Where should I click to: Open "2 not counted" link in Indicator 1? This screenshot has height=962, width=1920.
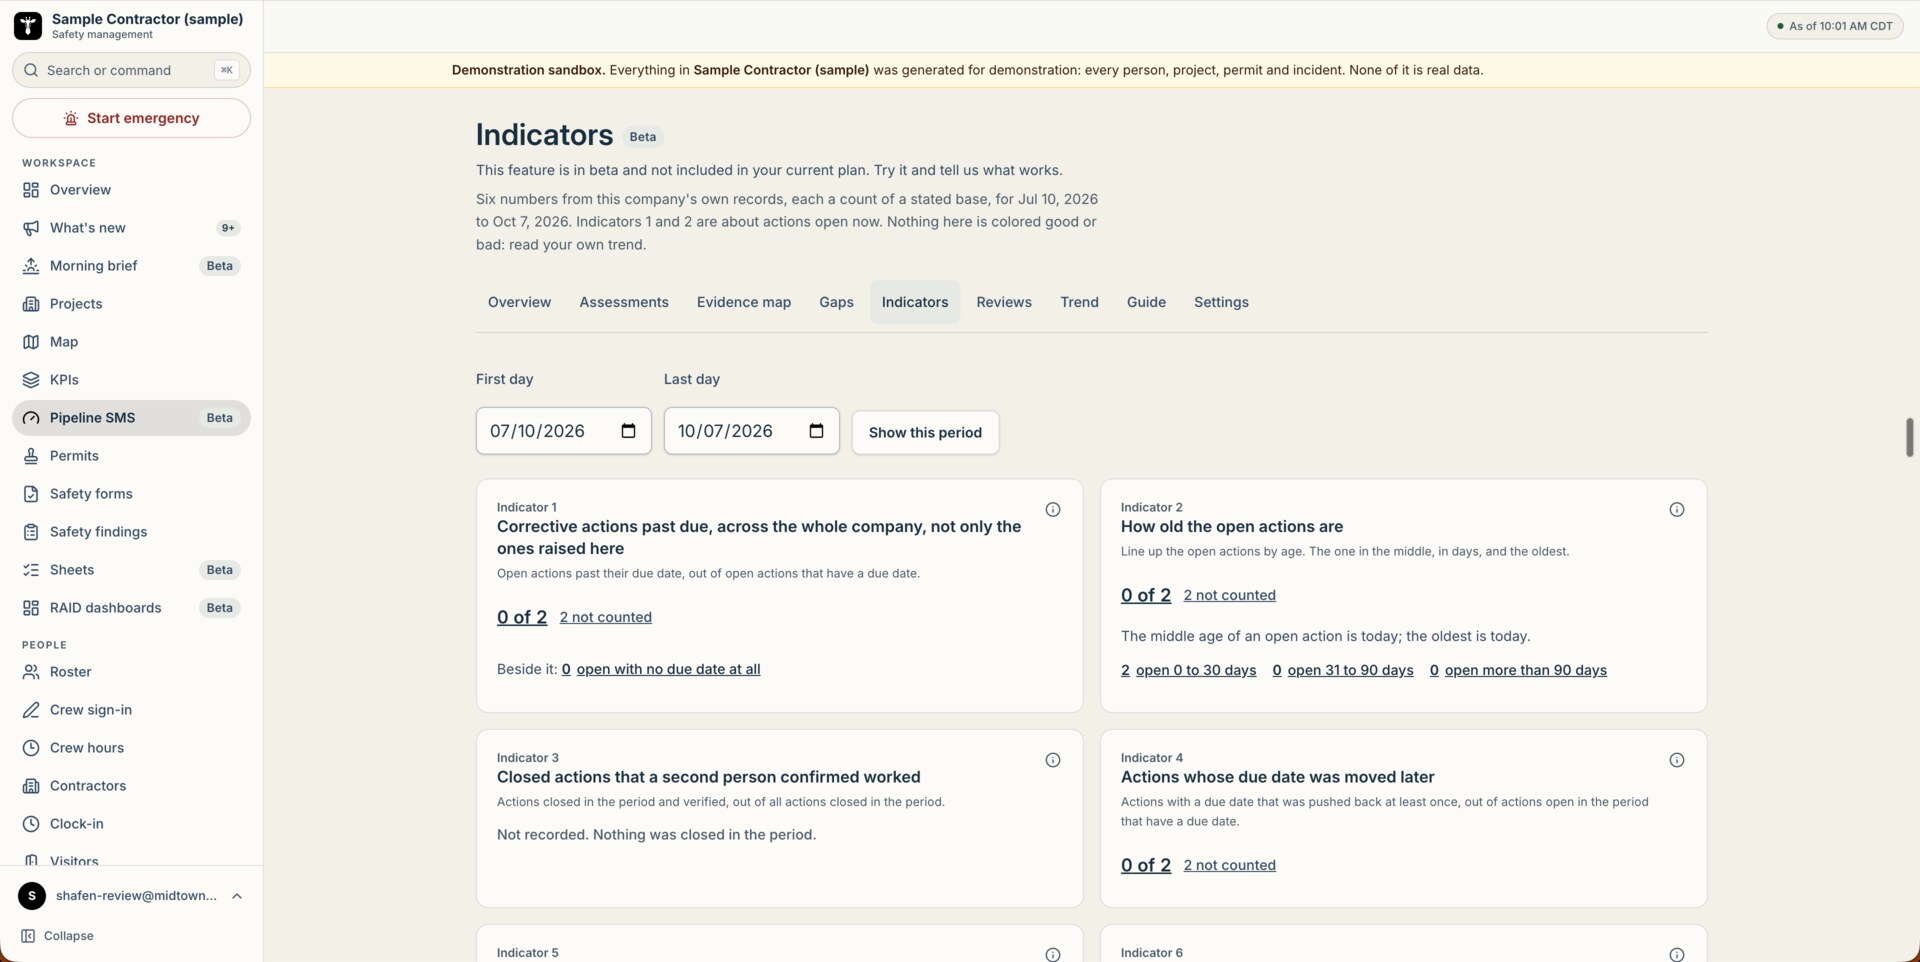coord(606,617)
